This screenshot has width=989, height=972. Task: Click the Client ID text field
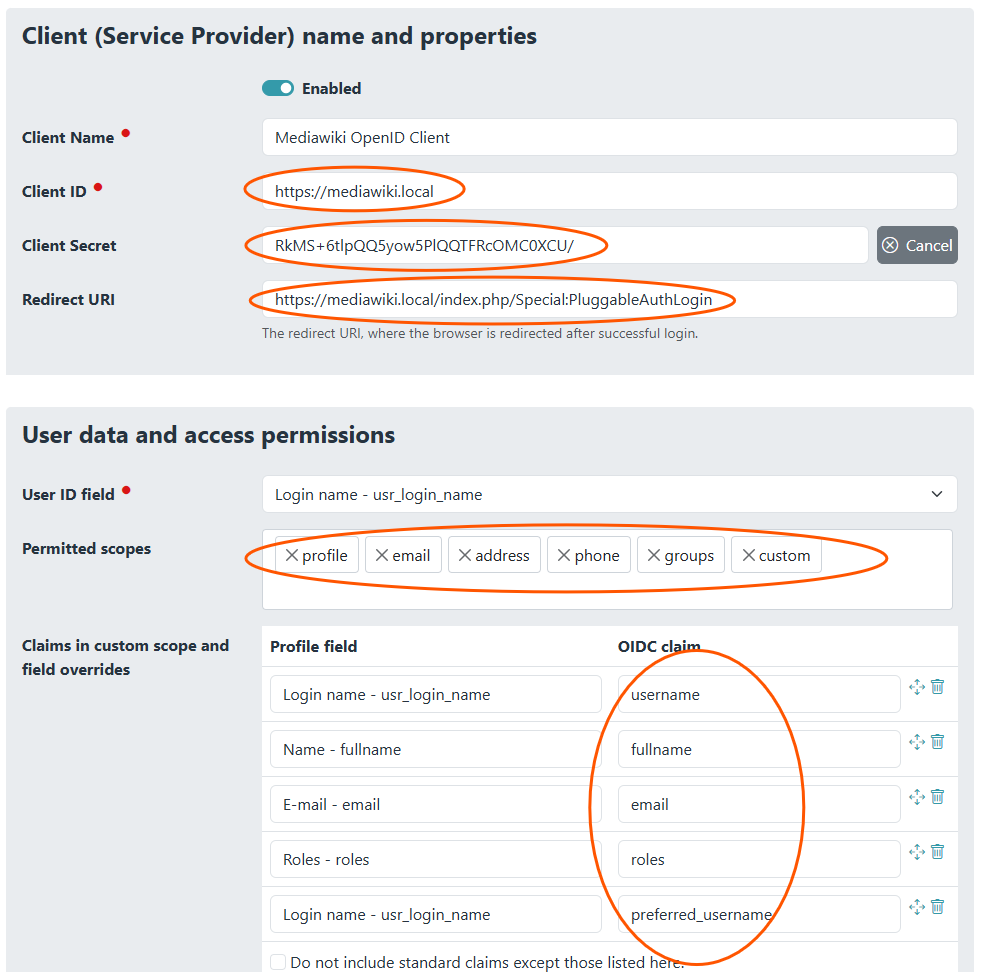pyautogui.click(x=609, y=191)
